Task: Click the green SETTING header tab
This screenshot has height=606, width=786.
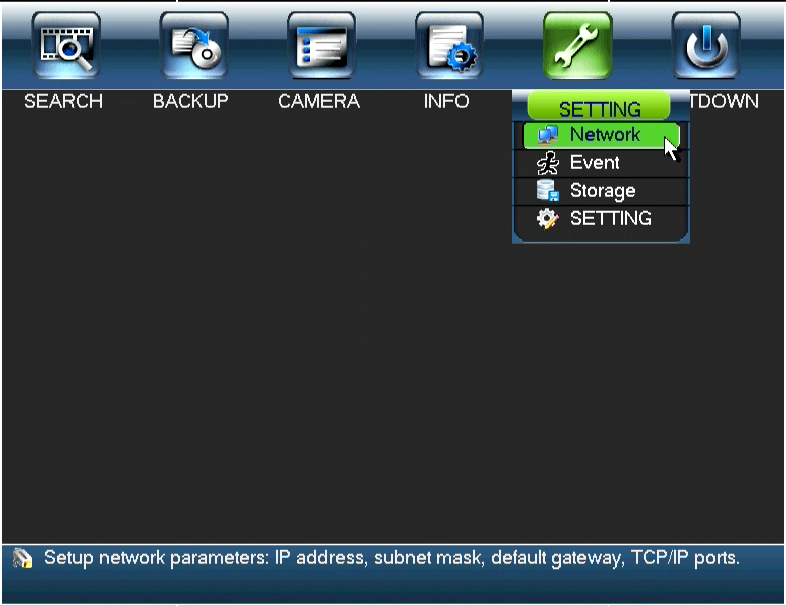Action: (x=599, y=106)
